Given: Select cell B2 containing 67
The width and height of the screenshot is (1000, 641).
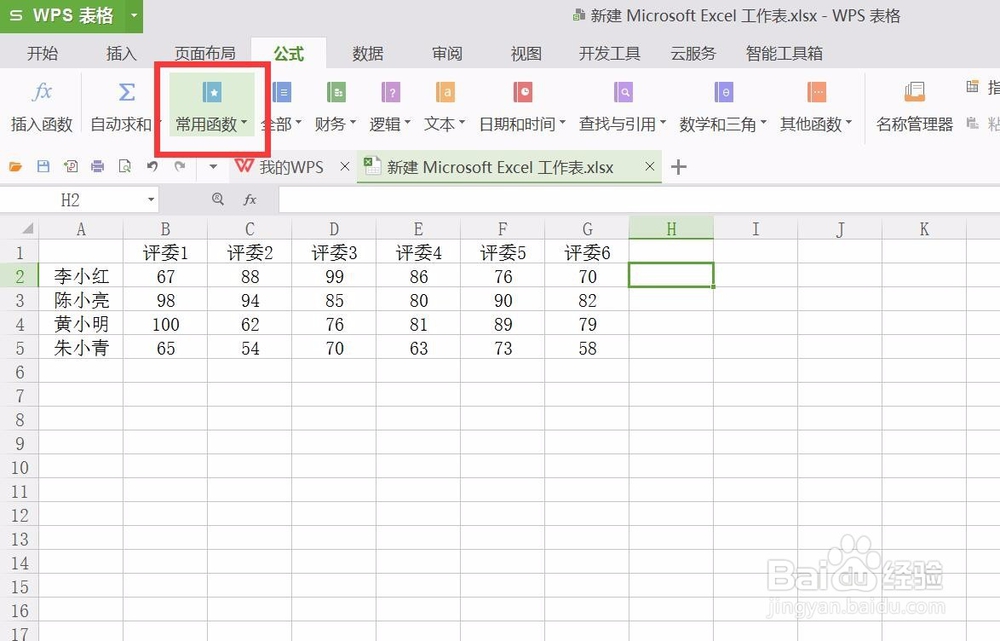Looking at the screenshot, I should (x=165, y=276).
